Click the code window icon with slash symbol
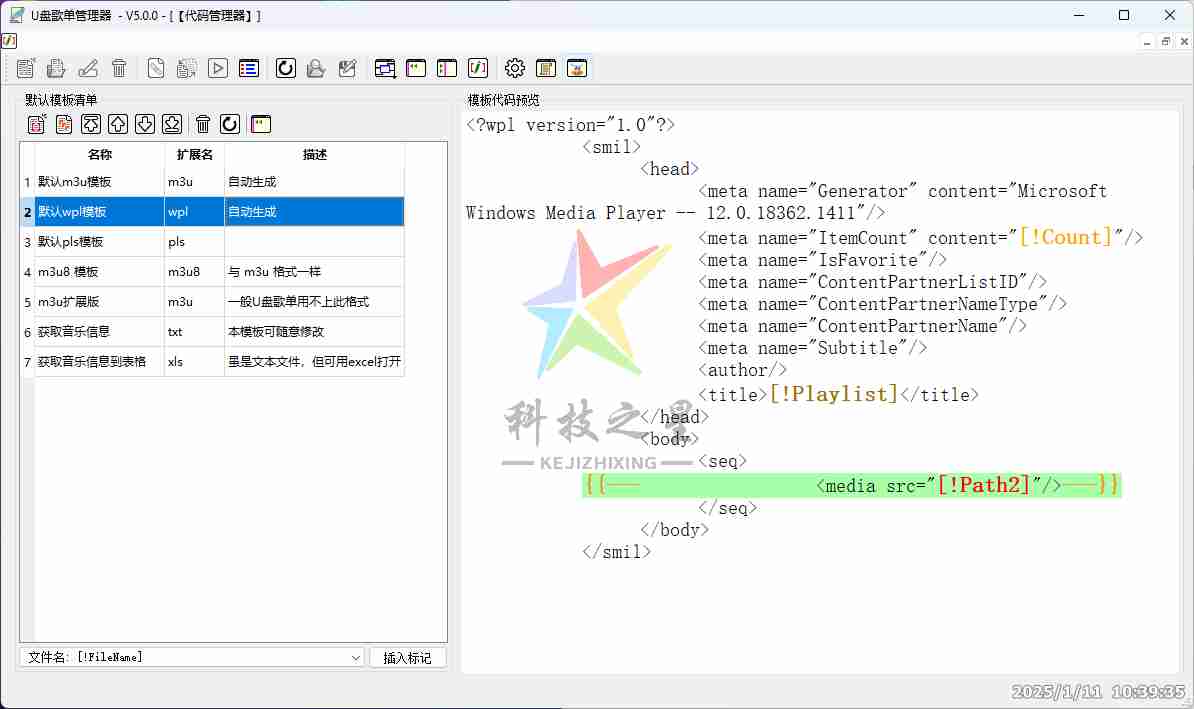The width and height of the screenshot is (1194, 709). (x=478, y=68)
